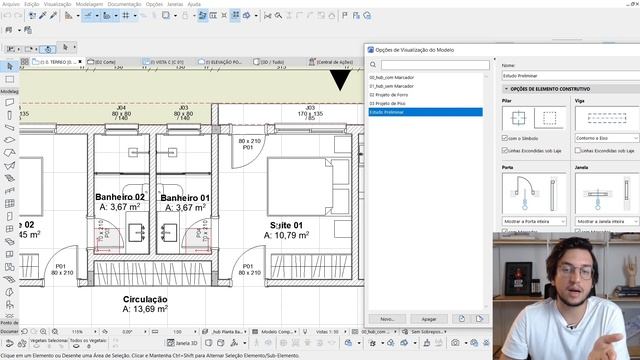Open the 'Sem Sobrepos...' overrides dropdown
640x360 pixels.
(x=424, y=332)
